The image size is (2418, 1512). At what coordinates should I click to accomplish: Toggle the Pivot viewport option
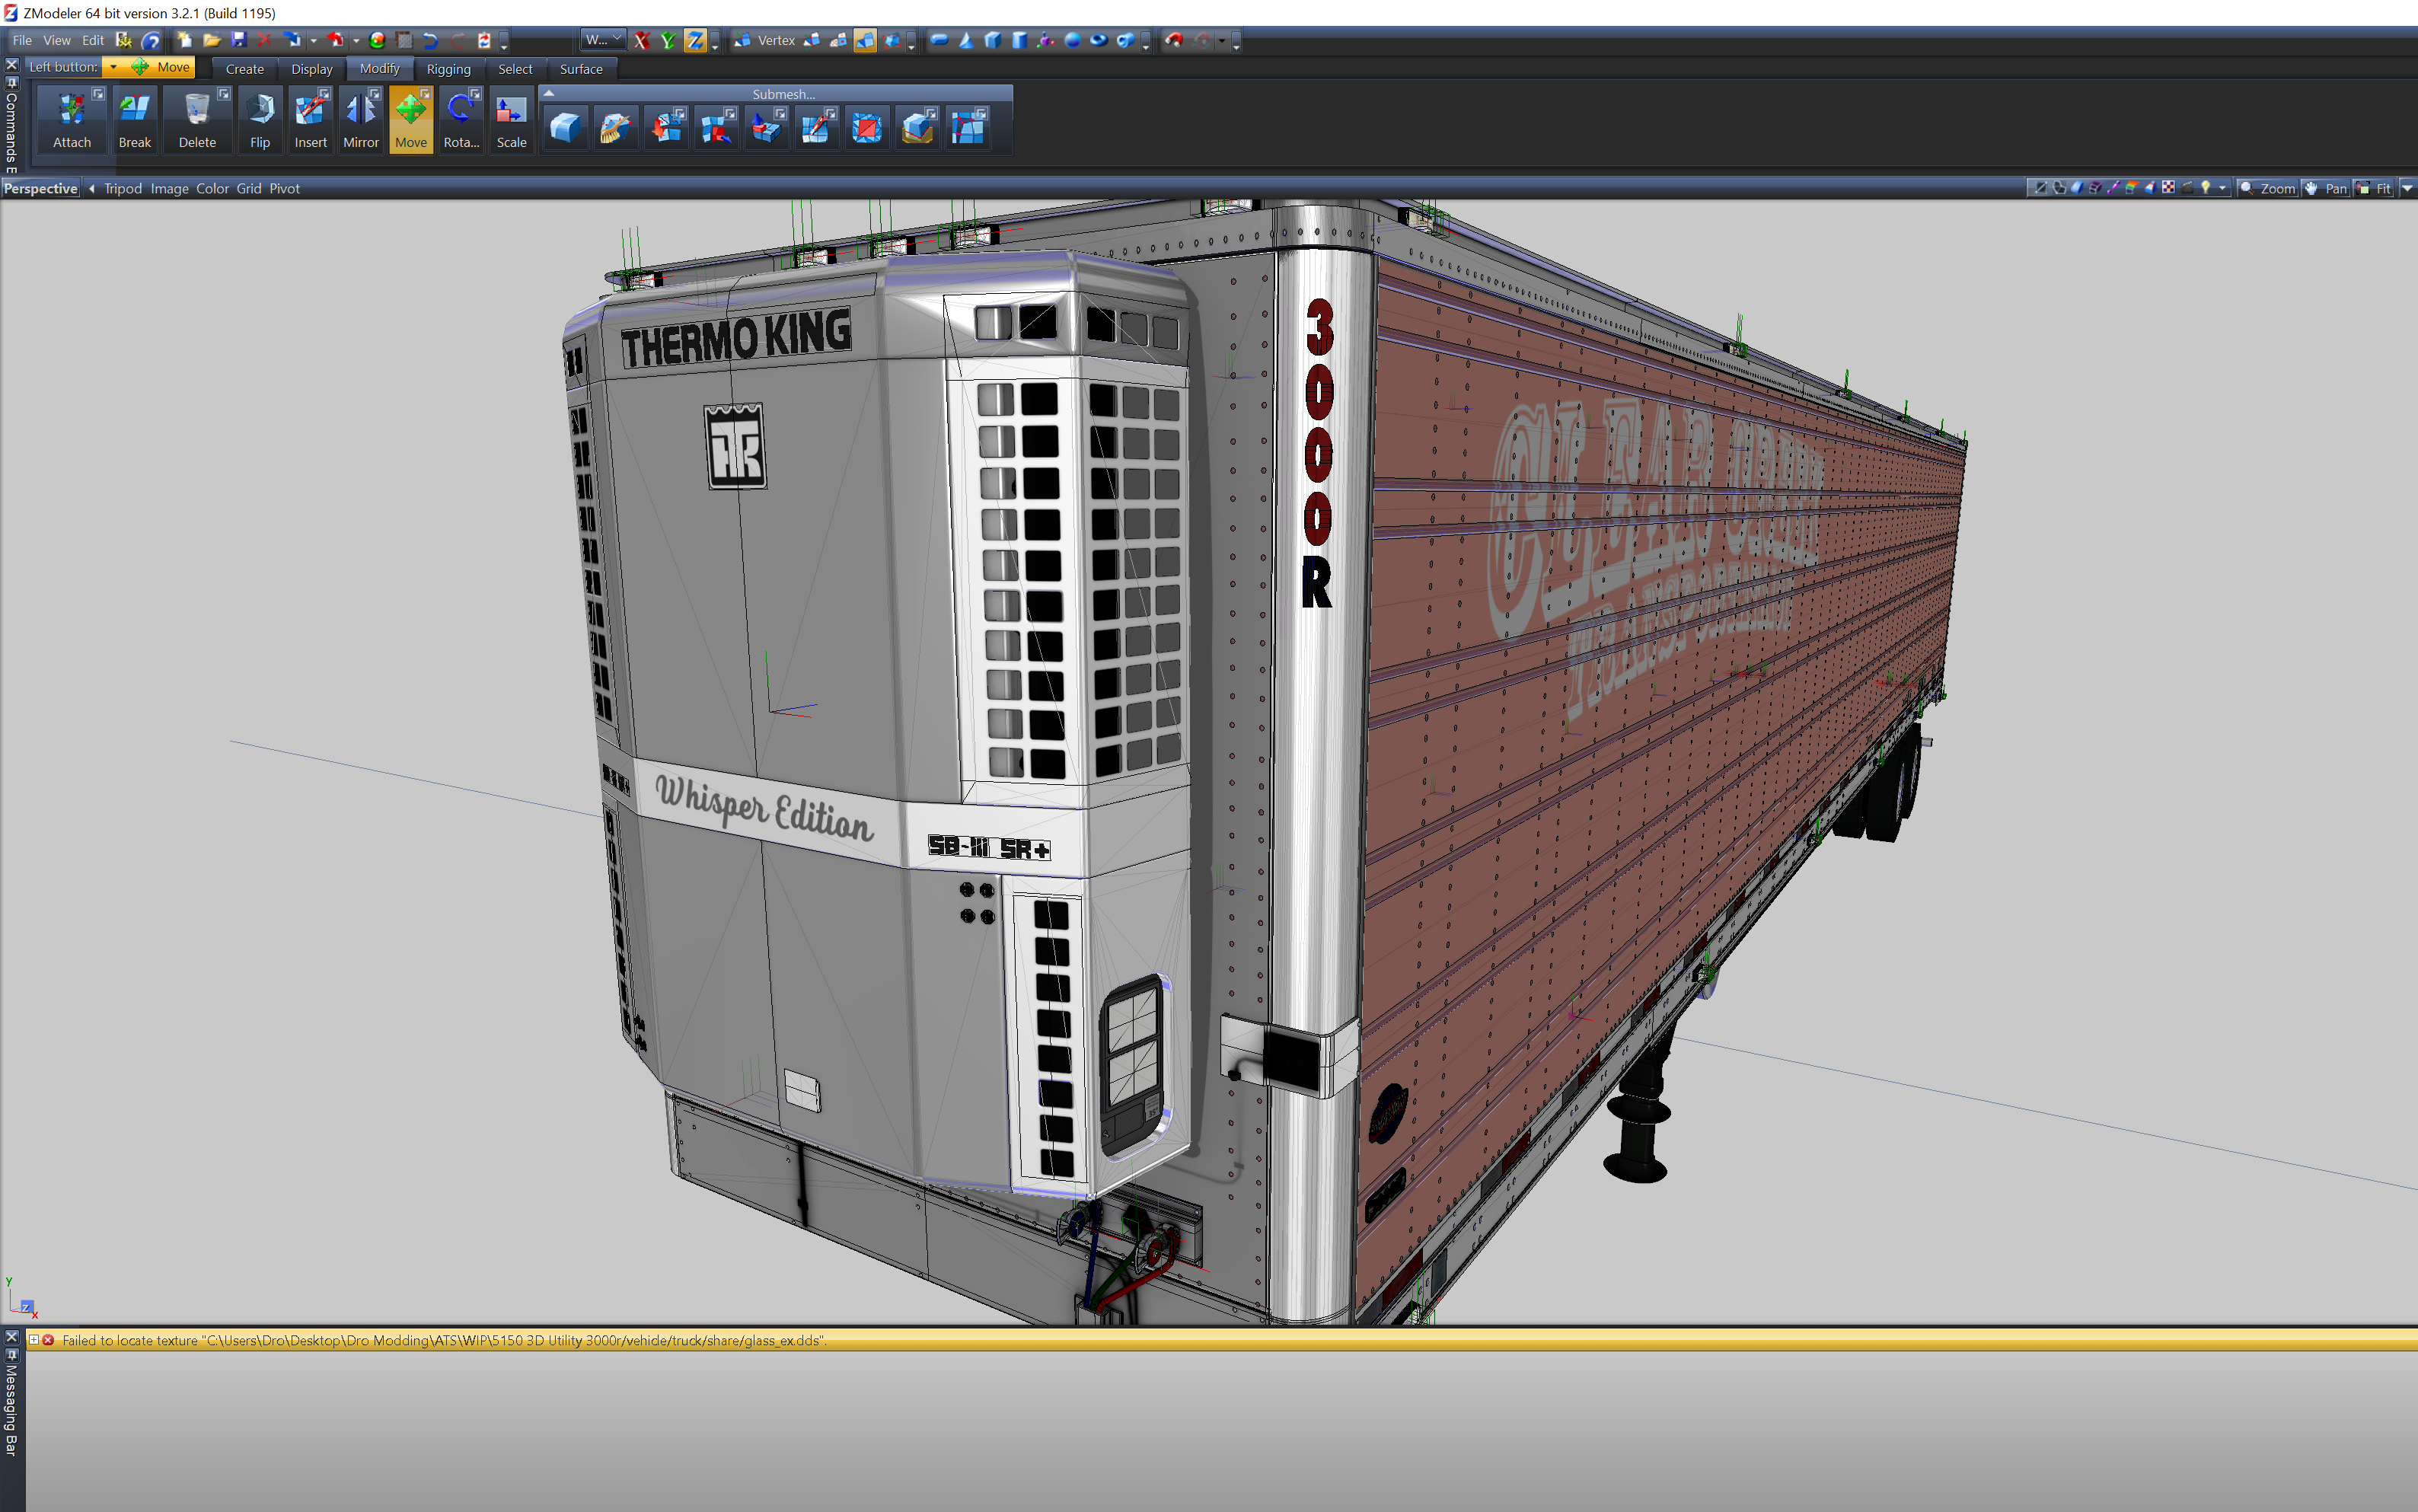(x=284, y=188)
